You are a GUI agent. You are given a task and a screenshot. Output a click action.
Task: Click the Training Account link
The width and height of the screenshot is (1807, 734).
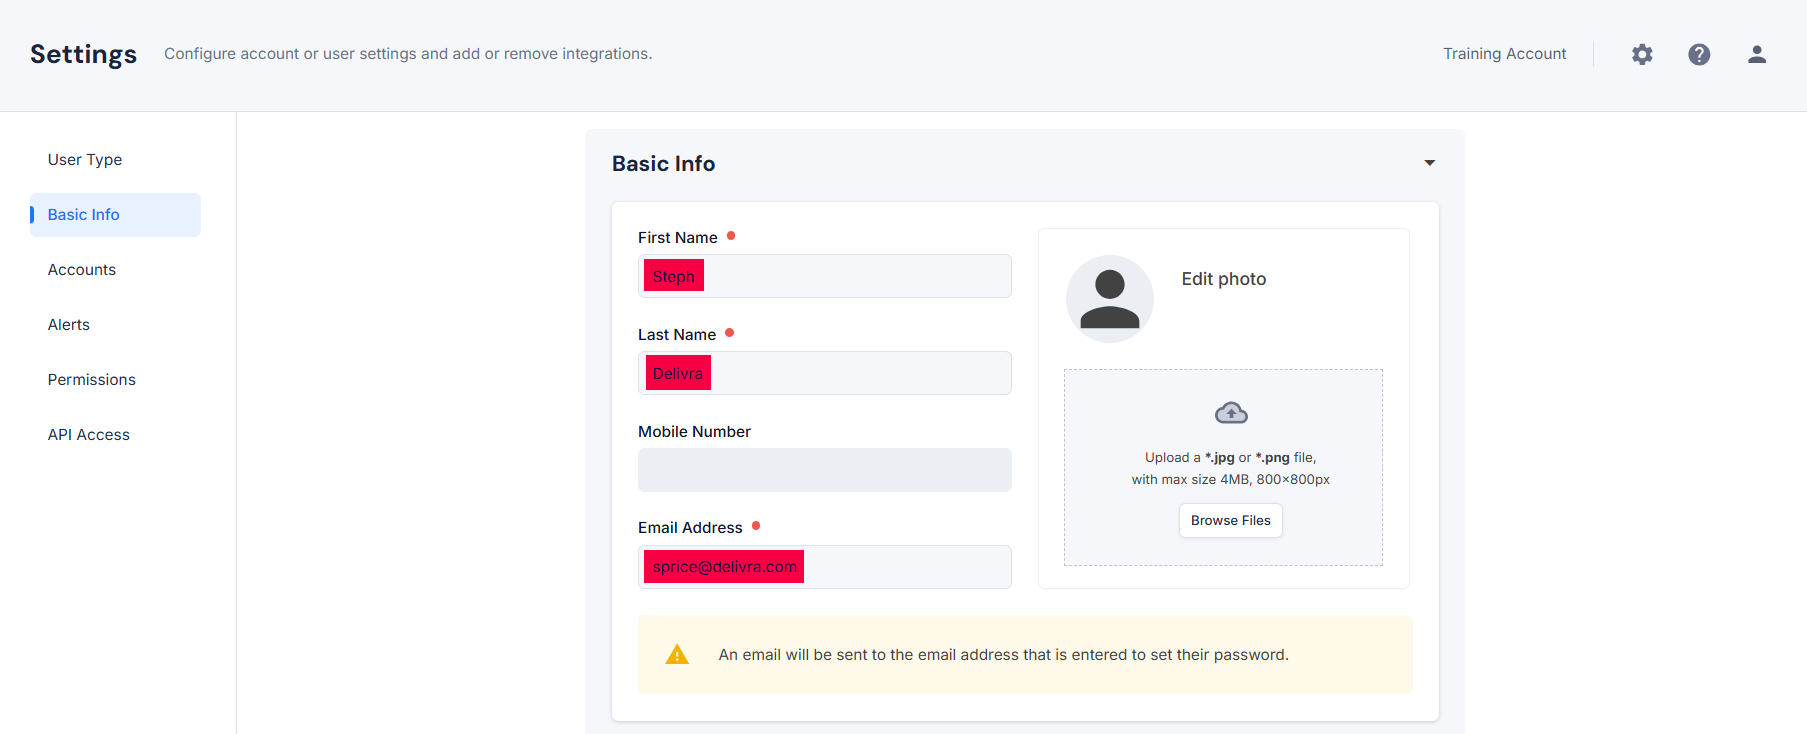coord(1504,54)
